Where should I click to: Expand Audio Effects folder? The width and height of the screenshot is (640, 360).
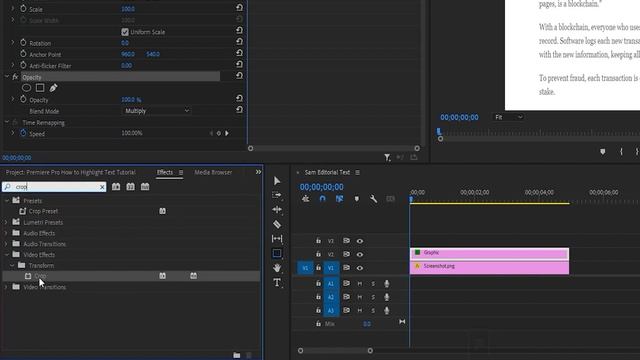[6, 233]
